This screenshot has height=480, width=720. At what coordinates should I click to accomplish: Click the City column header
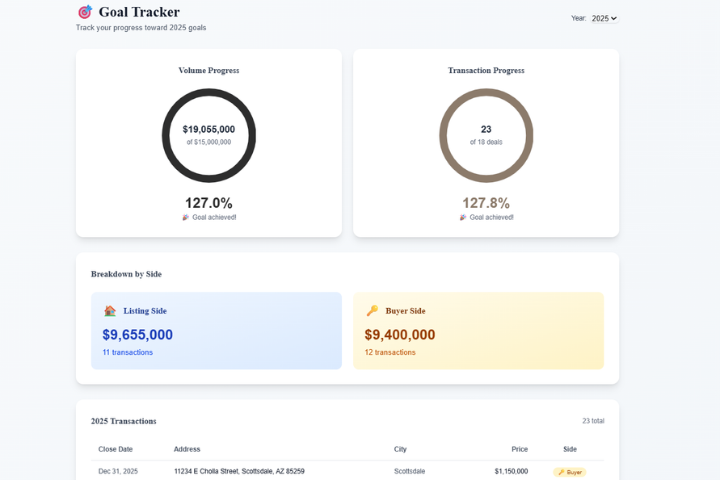(400, 449)
